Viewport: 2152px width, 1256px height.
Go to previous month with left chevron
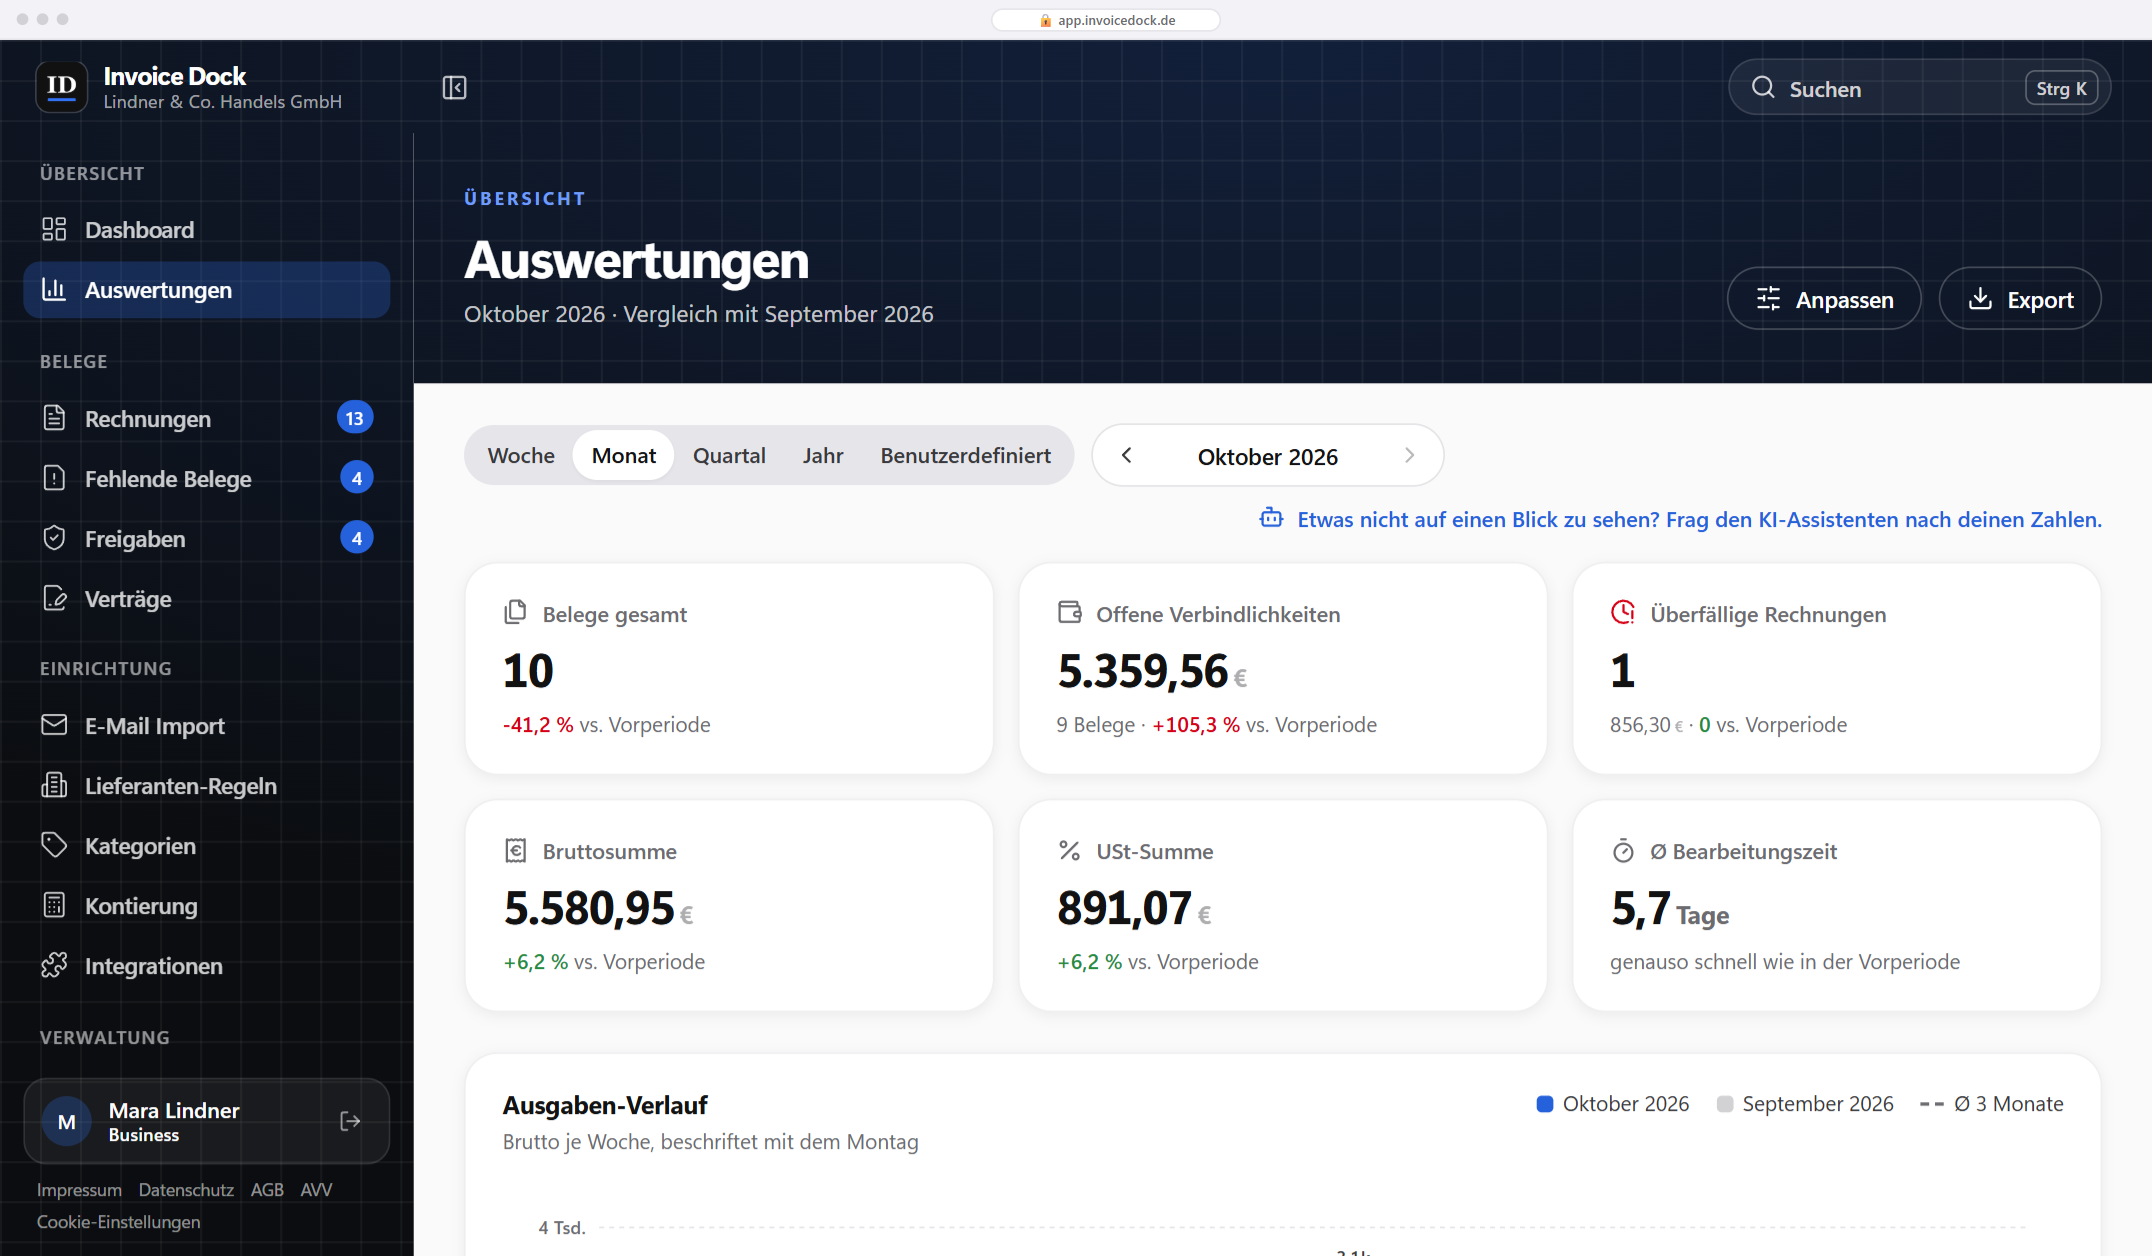tap(1127, 456)
